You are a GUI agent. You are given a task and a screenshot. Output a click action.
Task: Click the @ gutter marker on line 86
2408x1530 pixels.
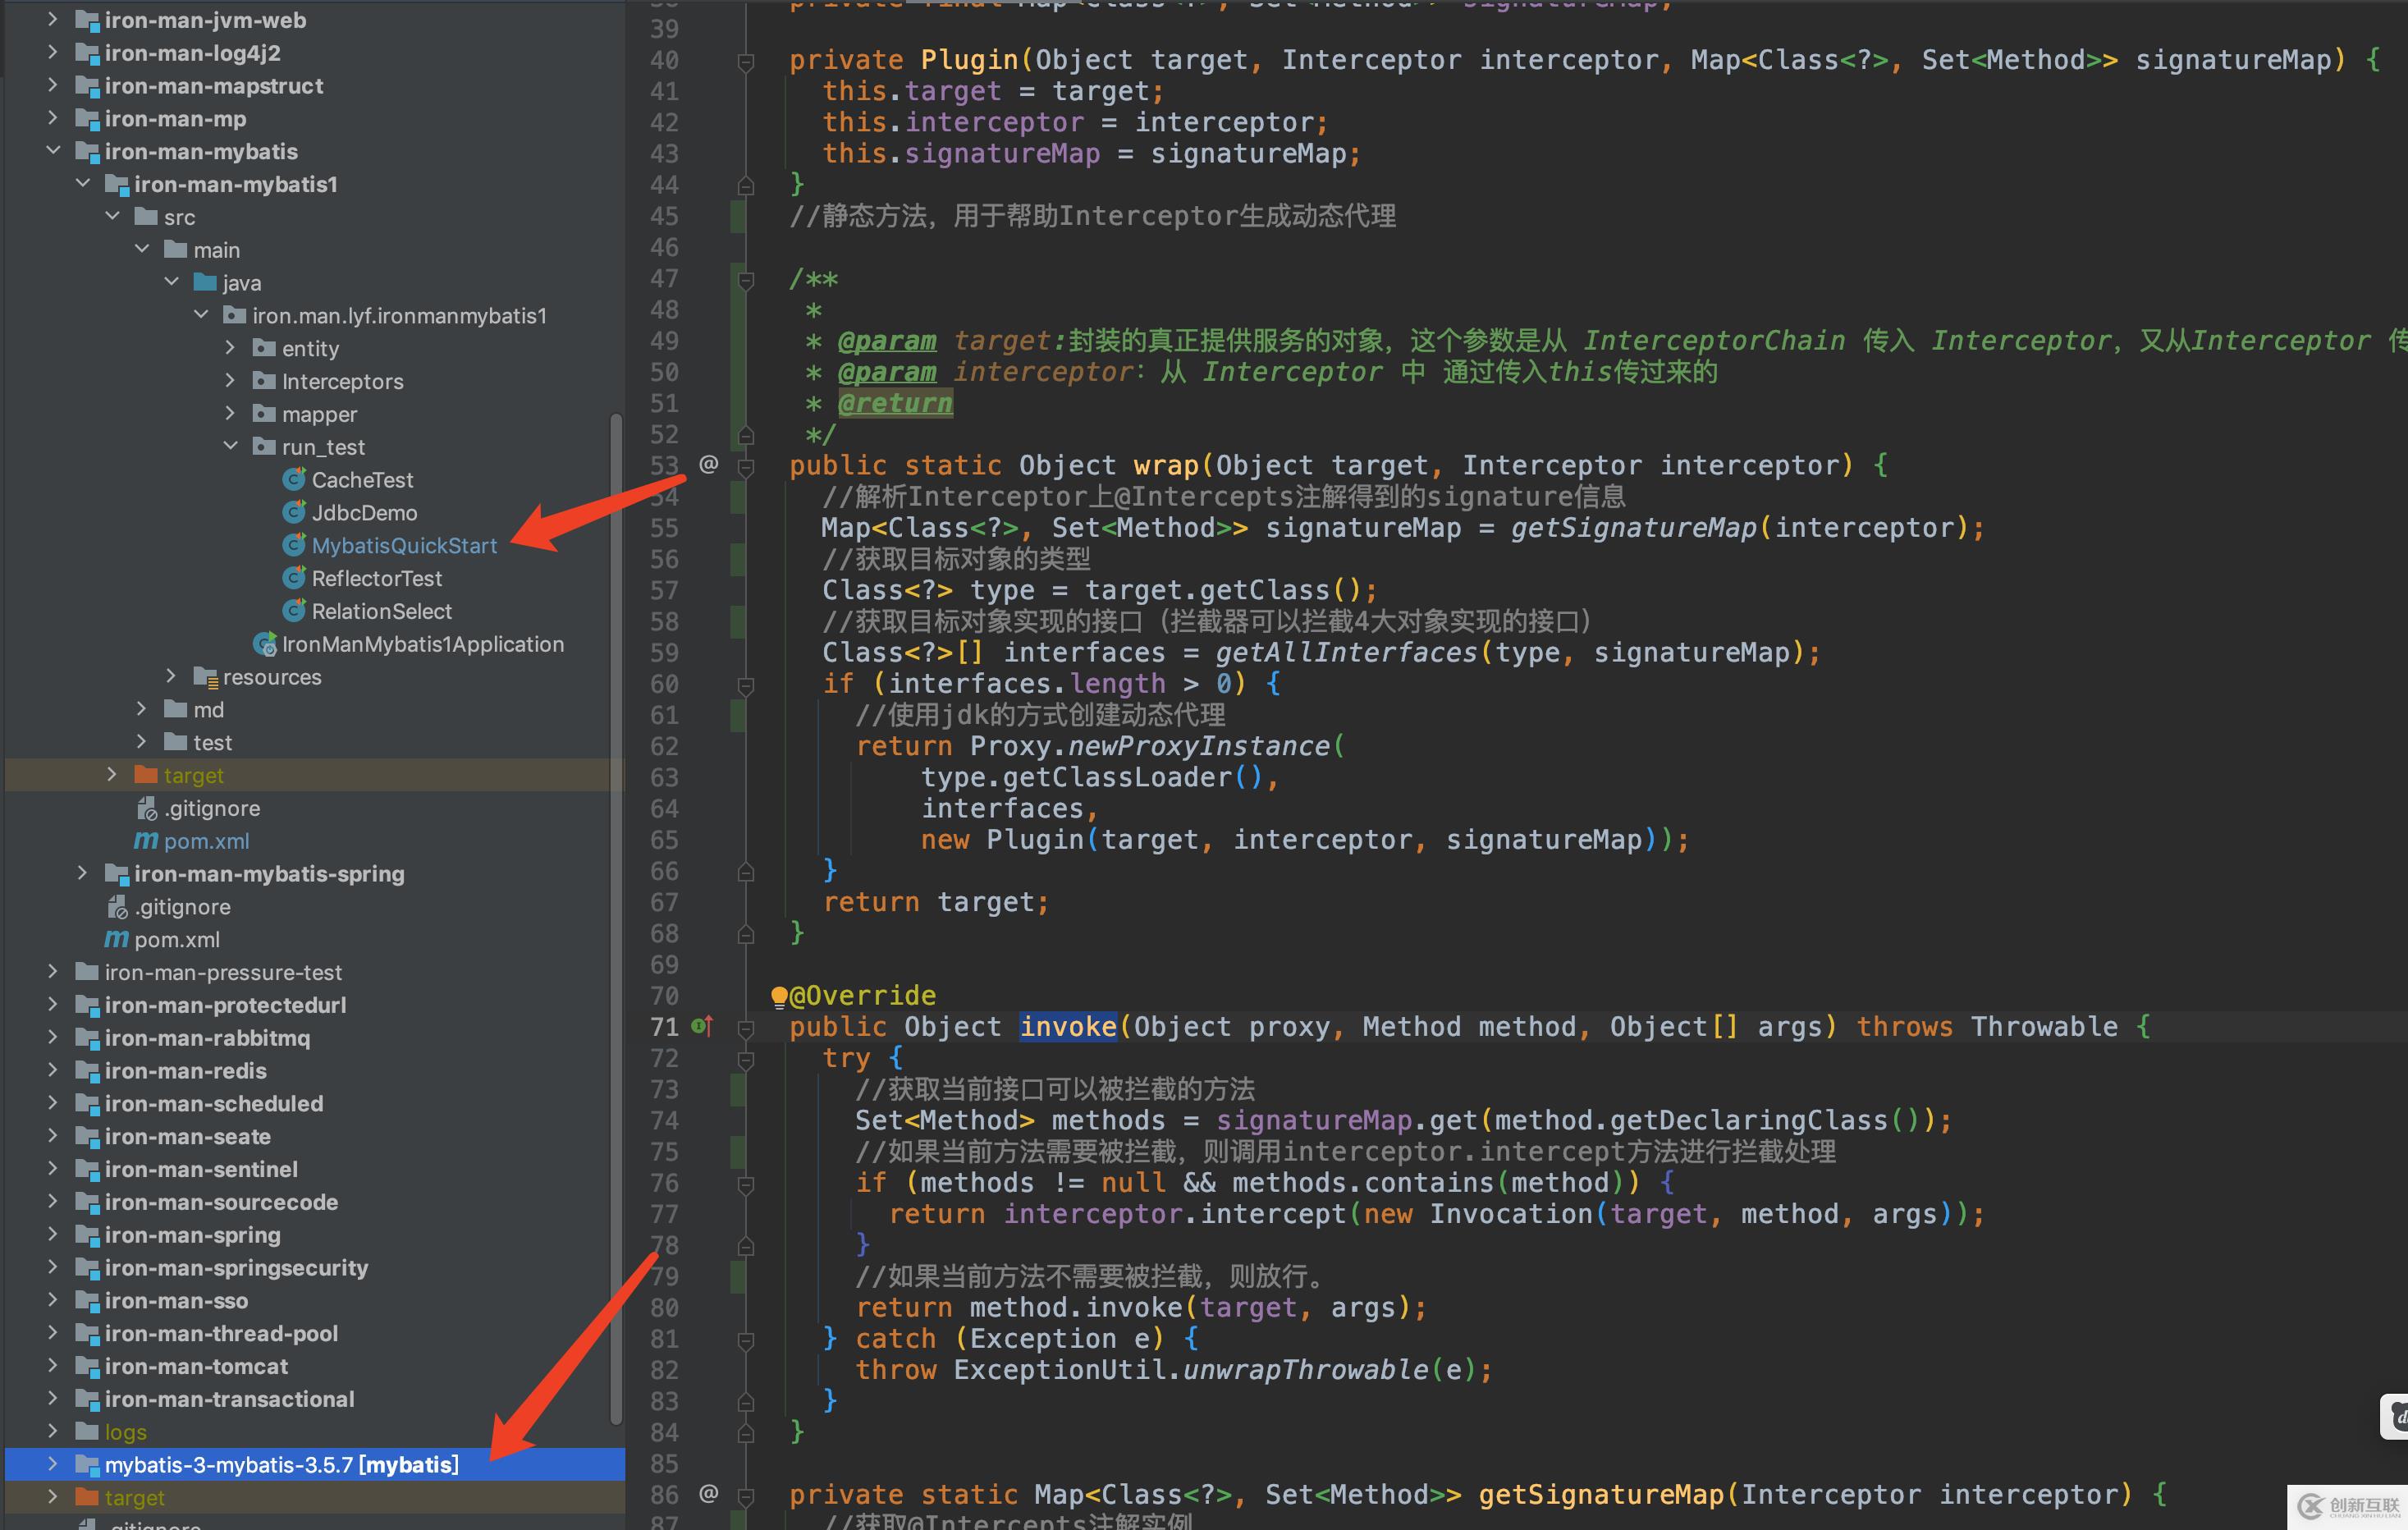[708, 1493]
